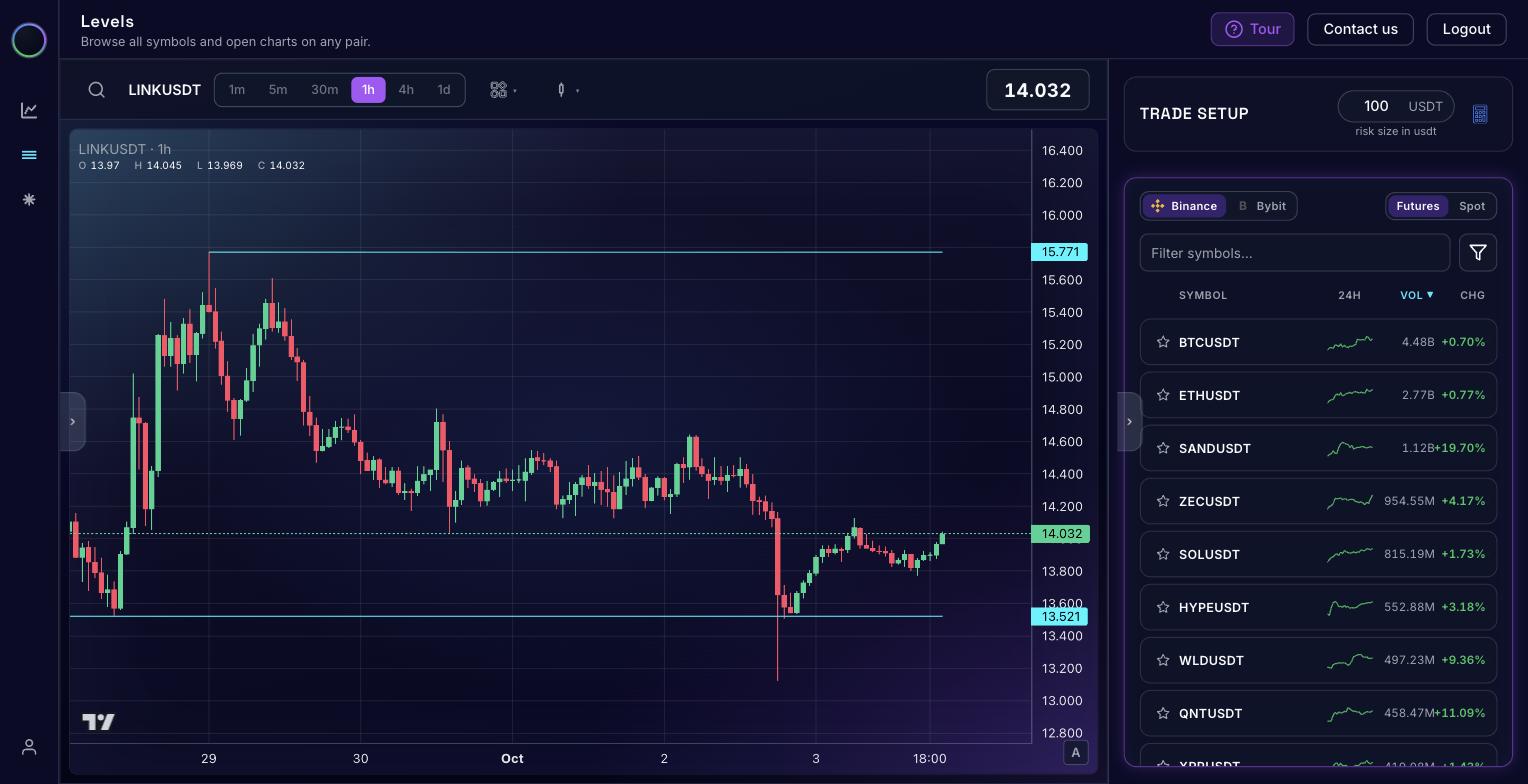This screenshot has width=1528, height=784.
Task: Click the symbol search magnifier icon
Action: [x=97, y=90]
